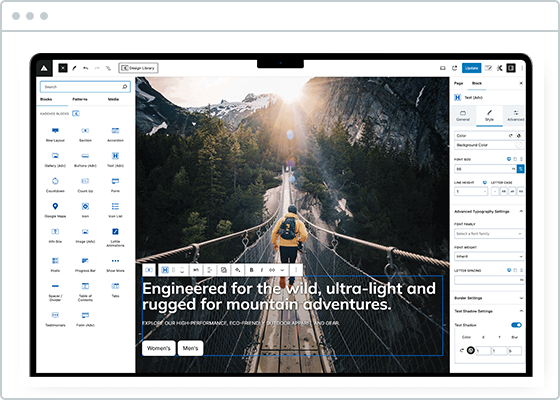Open the Advanced settings tab
Viewport: 560px width, 400px height.
[515, 116]
